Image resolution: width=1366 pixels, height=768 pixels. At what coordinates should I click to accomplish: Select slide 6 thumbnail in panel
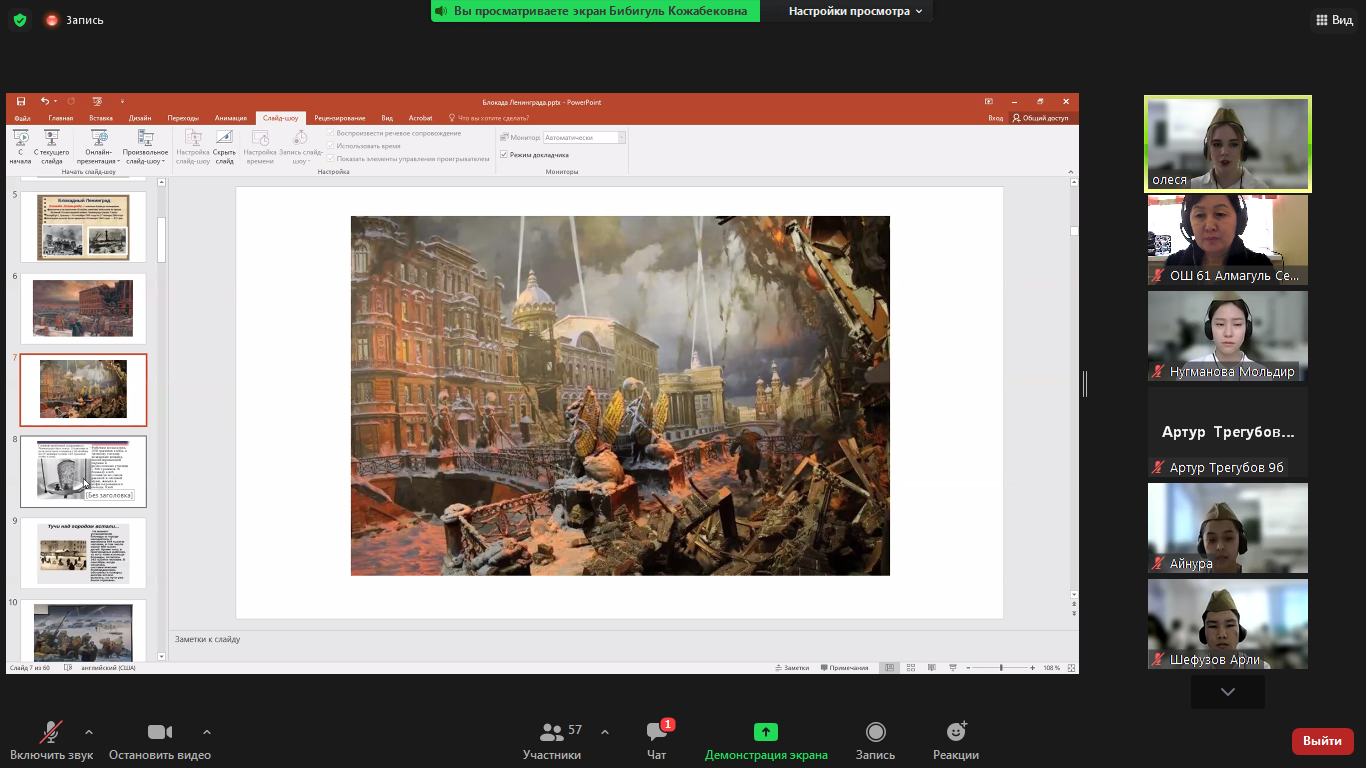(x=83, y=308)
